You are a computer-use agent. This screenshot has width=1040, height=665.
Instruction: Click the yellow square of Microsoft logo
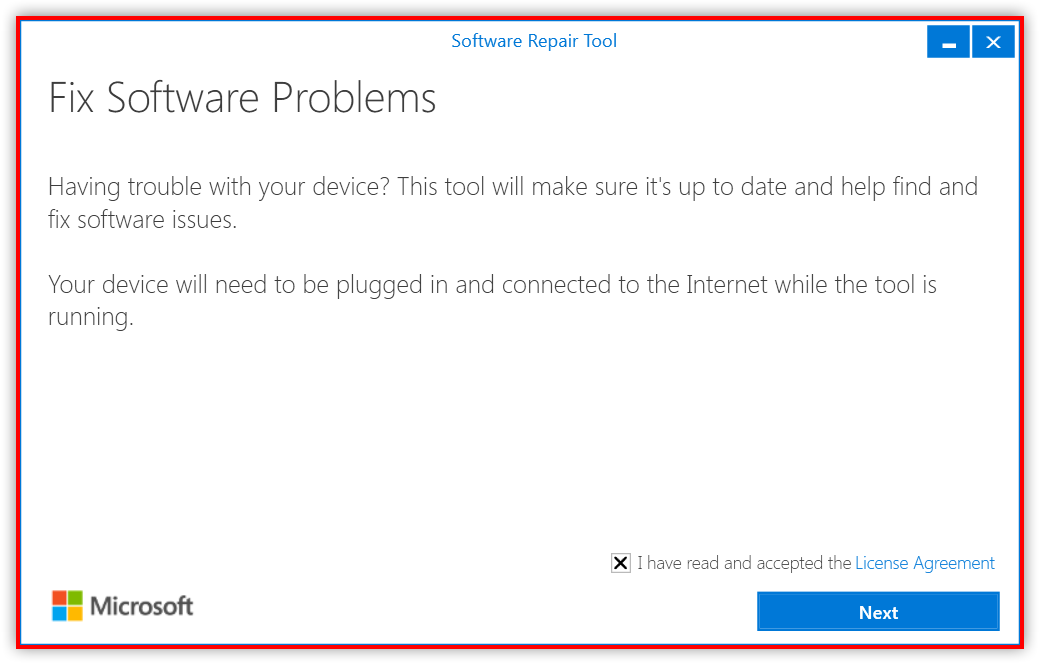[76, 614]
